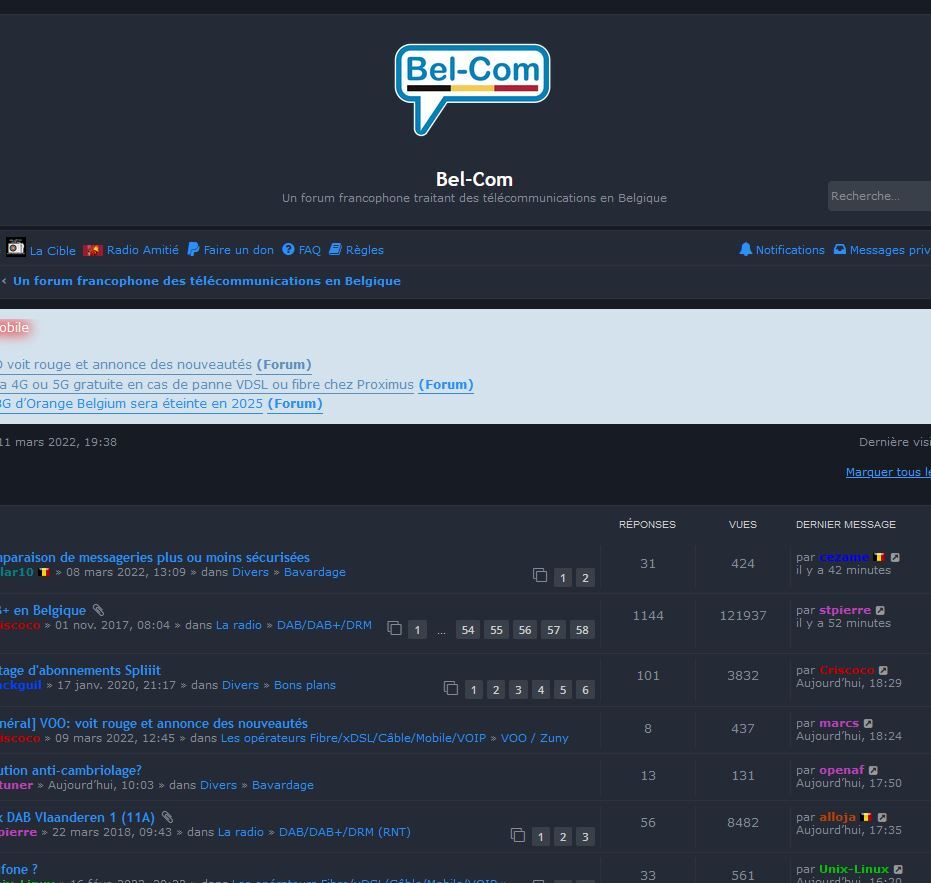
Task: Click the Règles book icon
Action: [335, 249]
